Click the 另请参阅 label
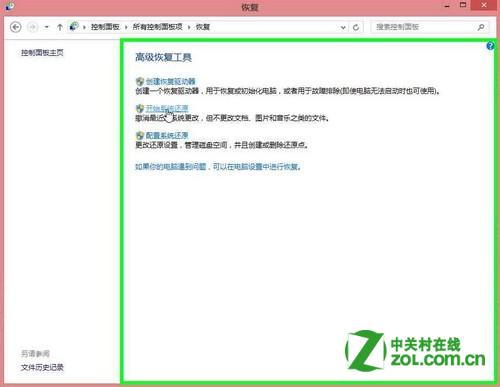500x387 pixels. (35, 353)
